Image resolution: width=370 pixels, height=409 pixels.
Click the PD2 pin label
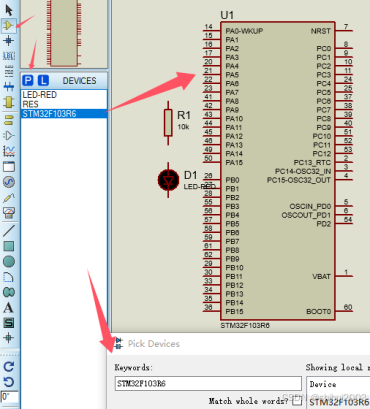[x=324, y=224]
